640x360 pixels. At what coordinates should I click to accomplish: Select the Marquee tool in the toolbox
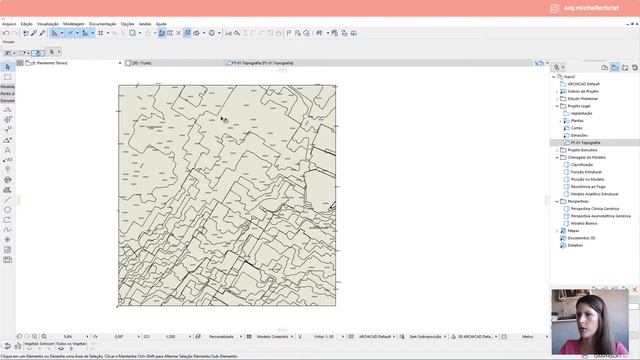(x=7, y=77)
